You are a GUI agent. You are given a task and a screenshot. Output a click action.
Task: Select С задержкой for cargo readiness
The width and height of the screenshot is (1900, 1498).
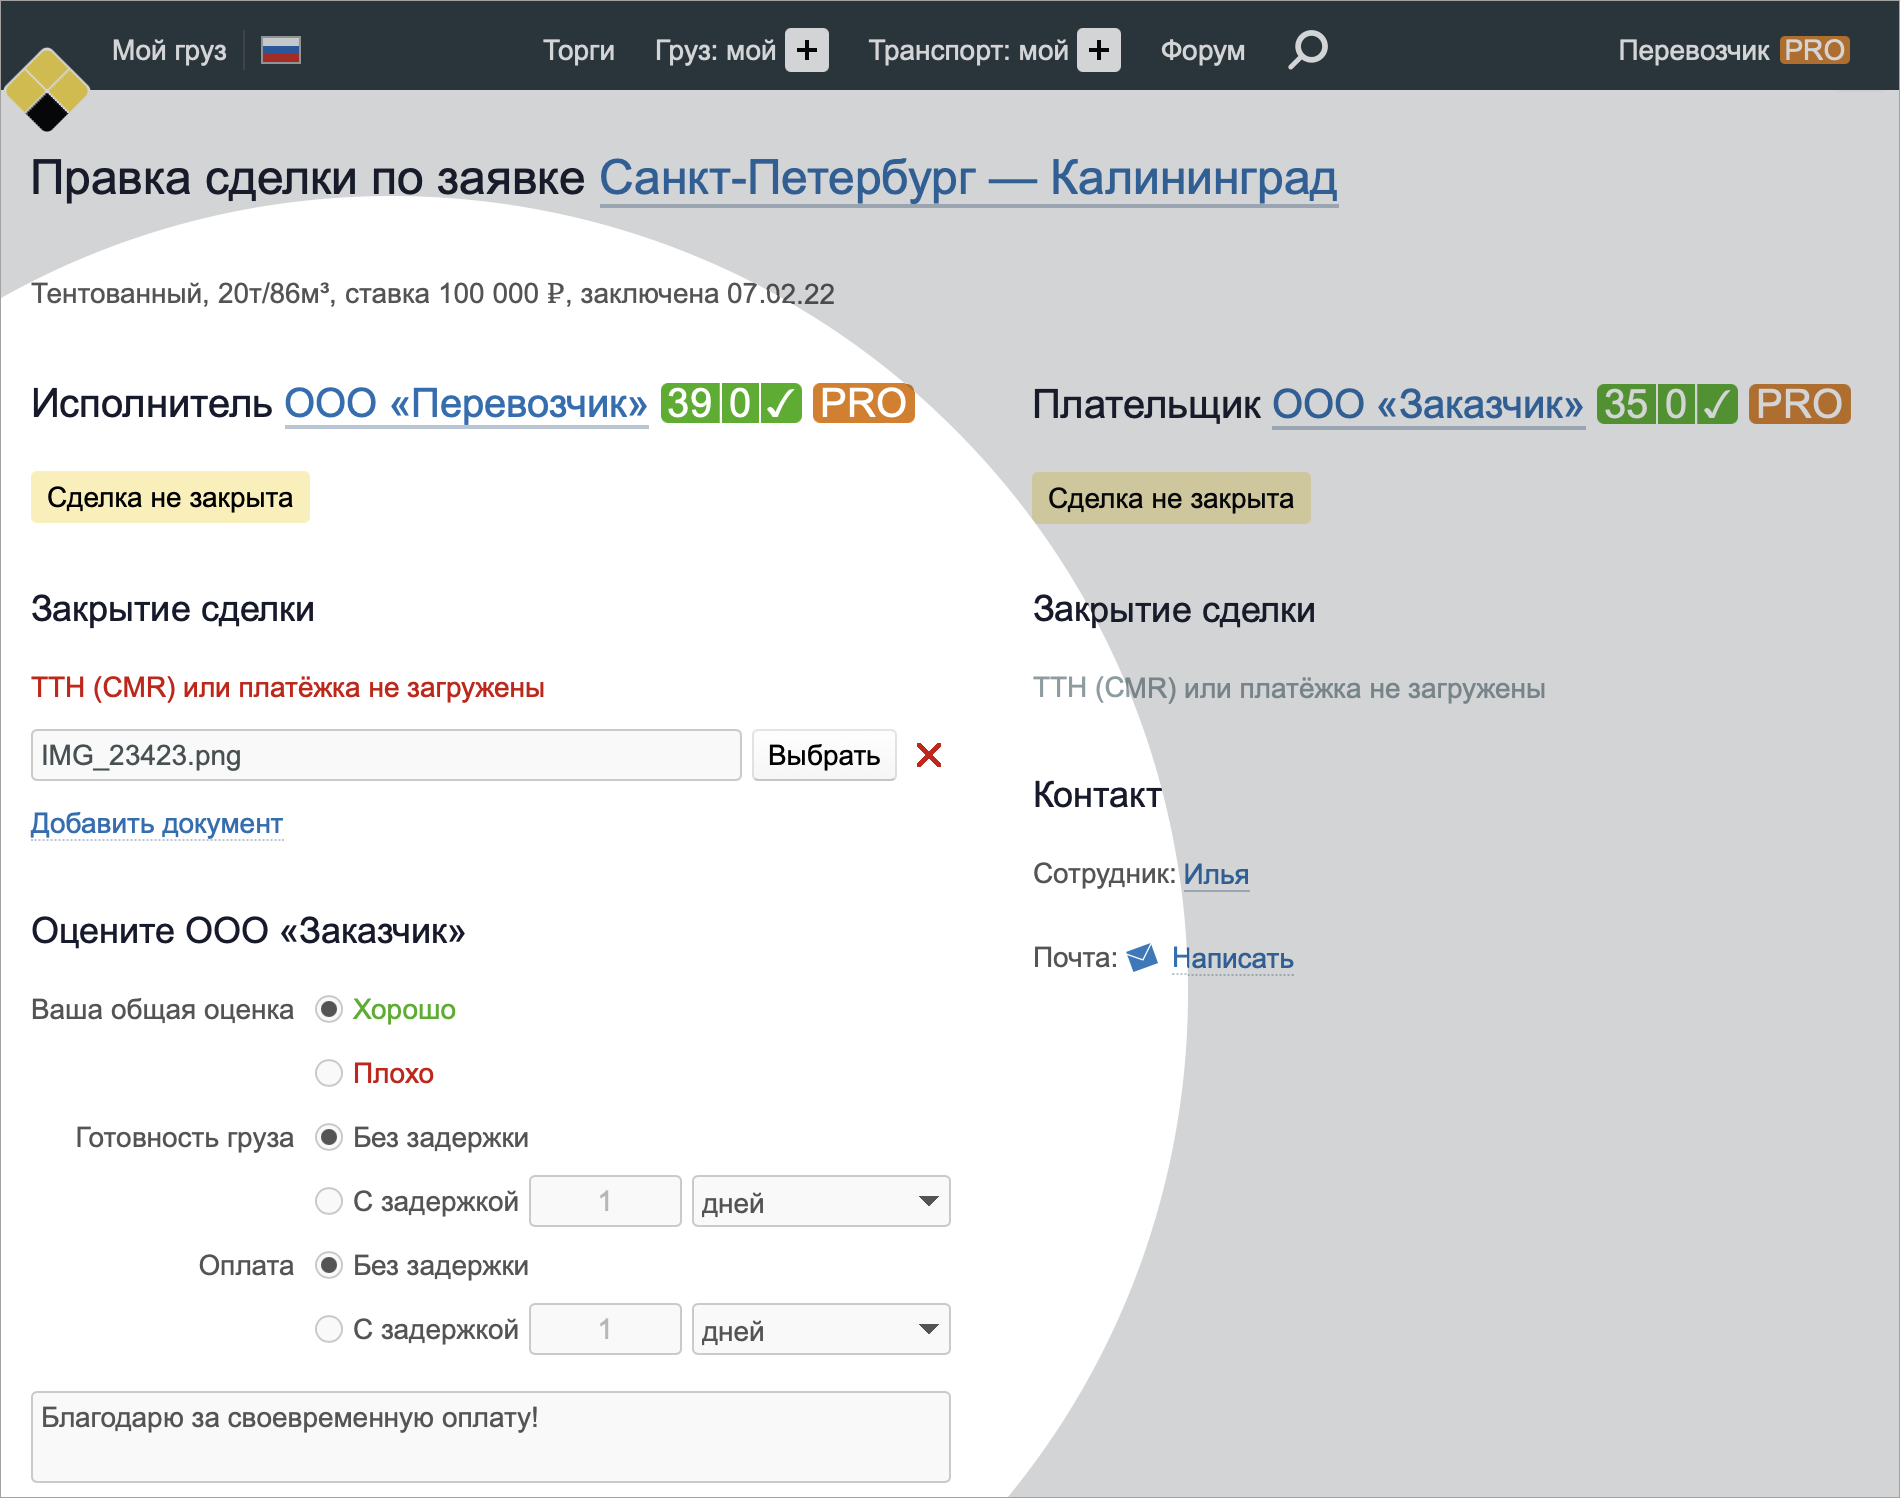[329, 1201]
